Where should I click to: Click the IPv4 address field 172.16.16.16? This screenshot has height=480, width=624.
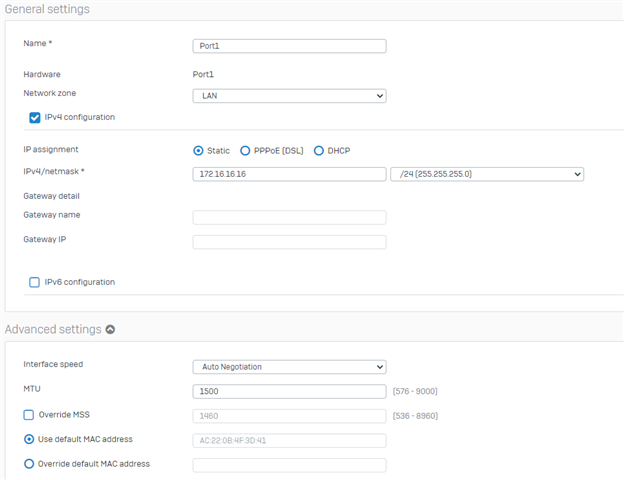(x=289, y=174)
